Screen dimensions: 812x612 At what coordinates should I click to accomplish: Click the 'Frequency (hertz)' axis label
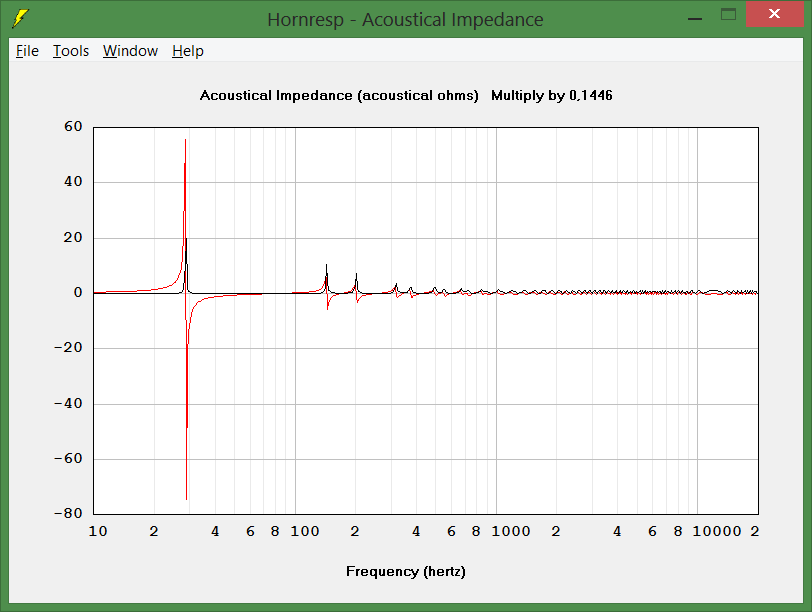(x=406, y=572)
